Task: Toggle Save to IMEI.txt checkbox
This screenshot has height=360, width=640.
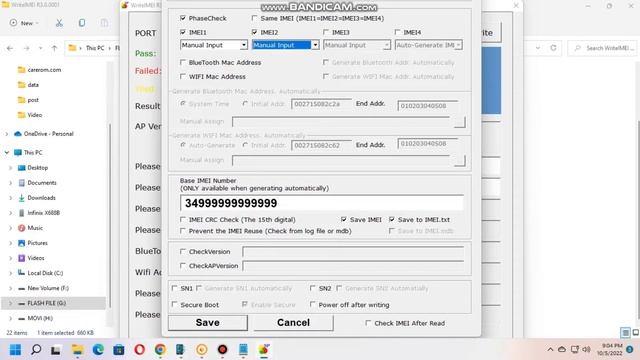Action: point(392,219)
